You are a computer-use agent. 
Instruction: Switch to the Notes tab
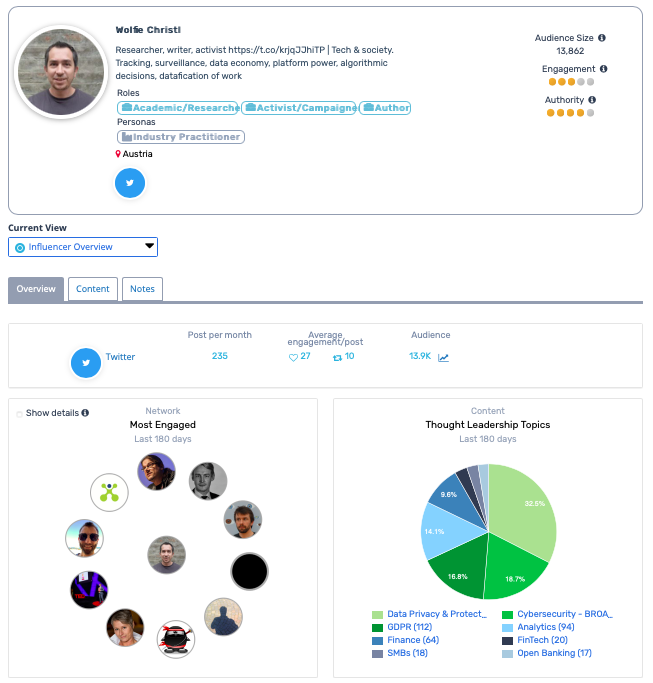pyautogui.click(x=142, y=289)
